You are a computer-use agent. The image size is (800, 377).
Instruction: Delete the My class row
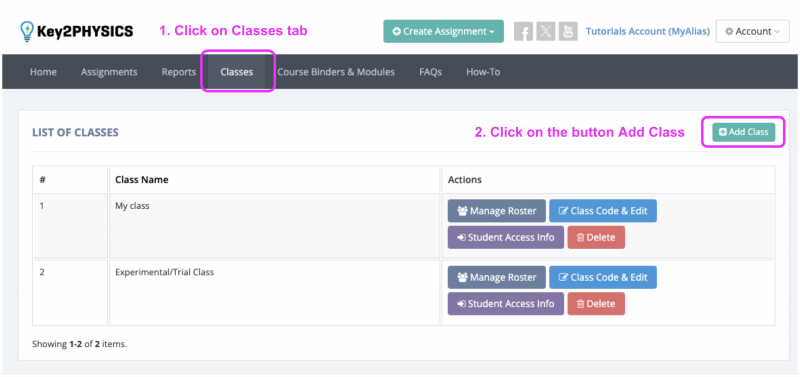tap(596, 237)
